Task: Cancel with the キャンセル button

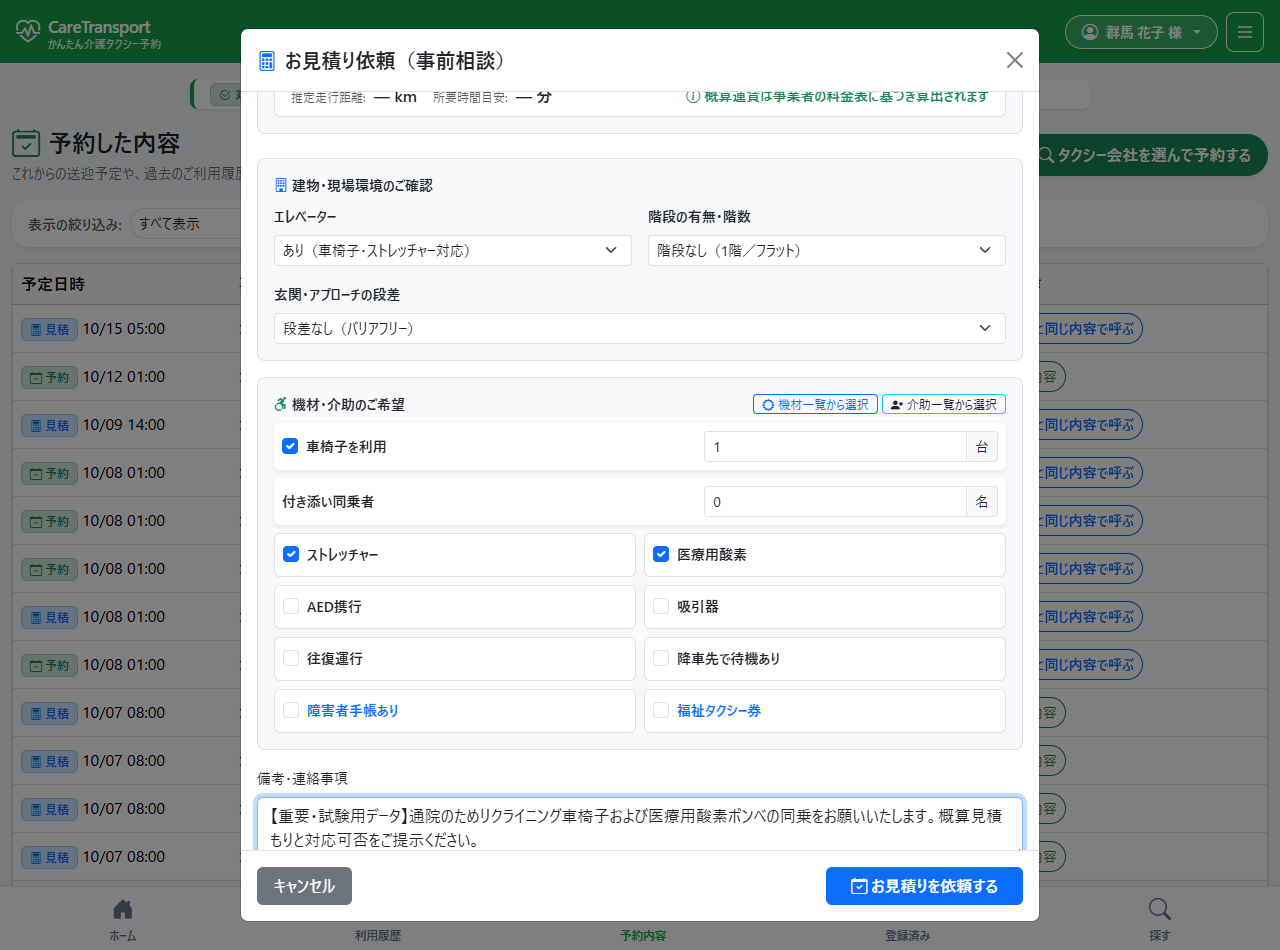Action: click(304, 886)
